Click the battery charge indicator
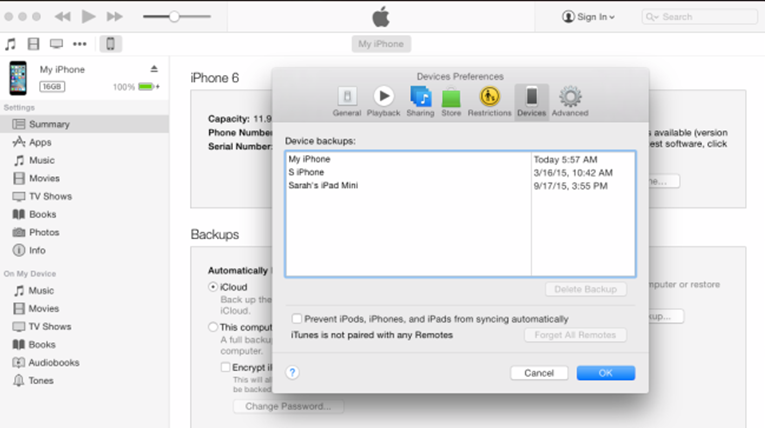This screenshot has width=765, height=428. click(x=148, y=87)
